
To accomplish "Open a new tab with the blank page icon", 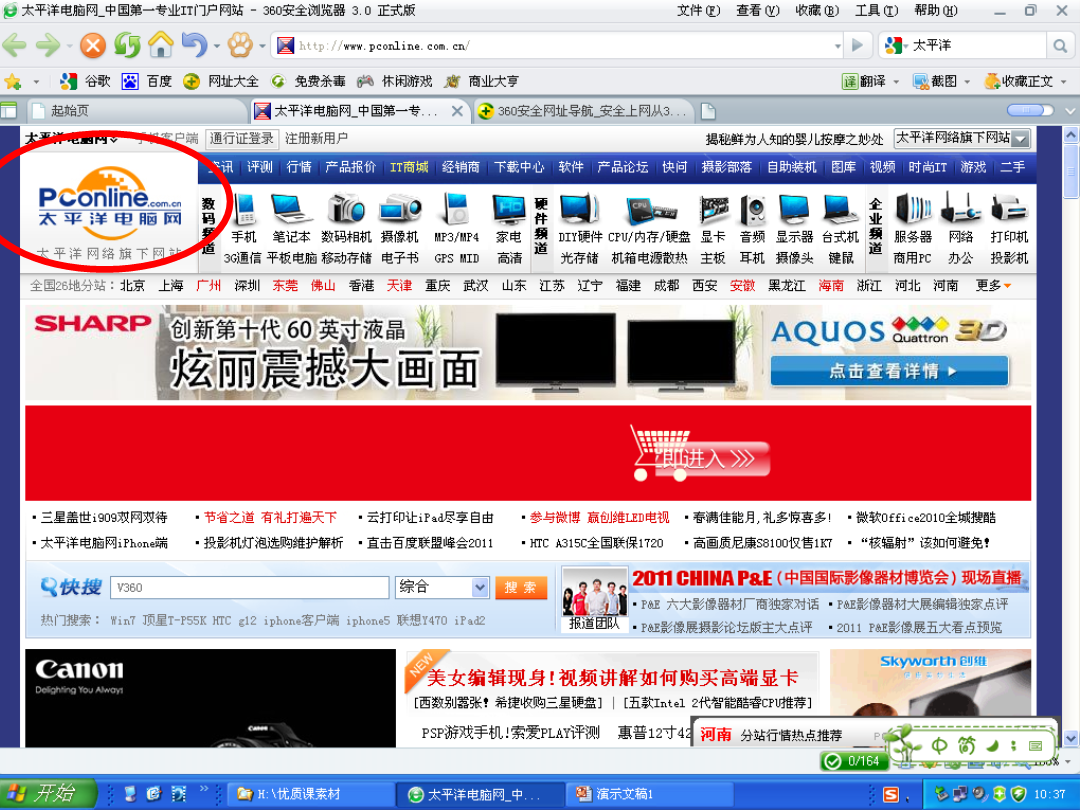I will 708,111.
